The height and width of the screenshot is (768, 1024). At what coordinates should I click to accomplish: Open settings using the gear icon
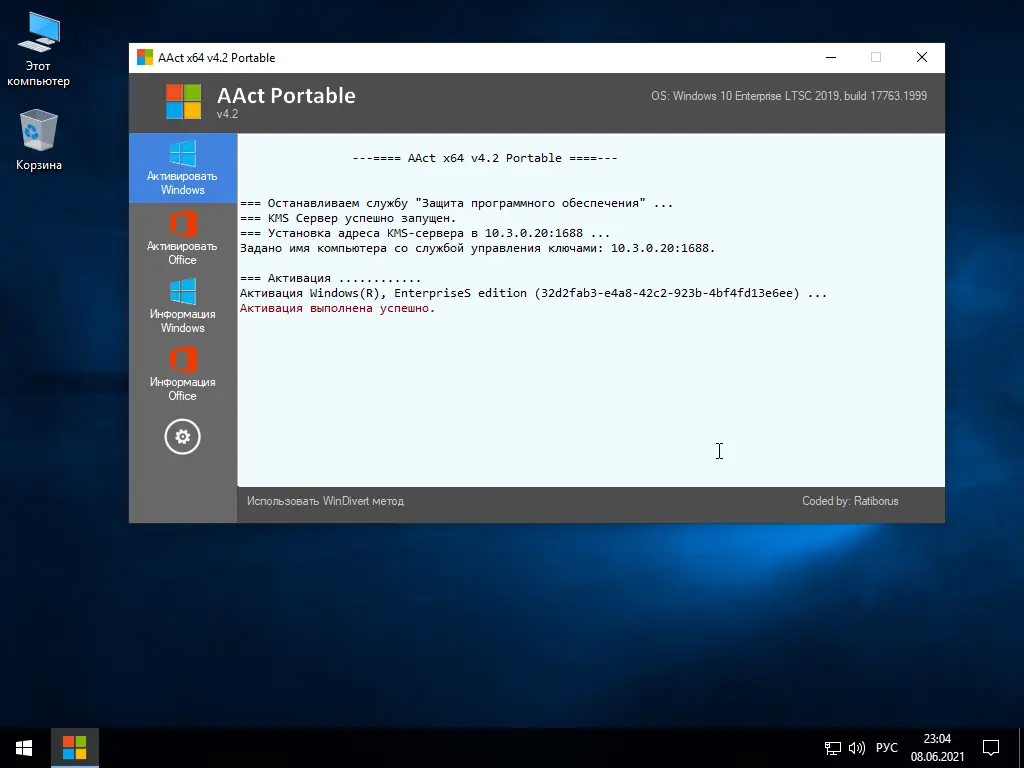tap(182, 437)
